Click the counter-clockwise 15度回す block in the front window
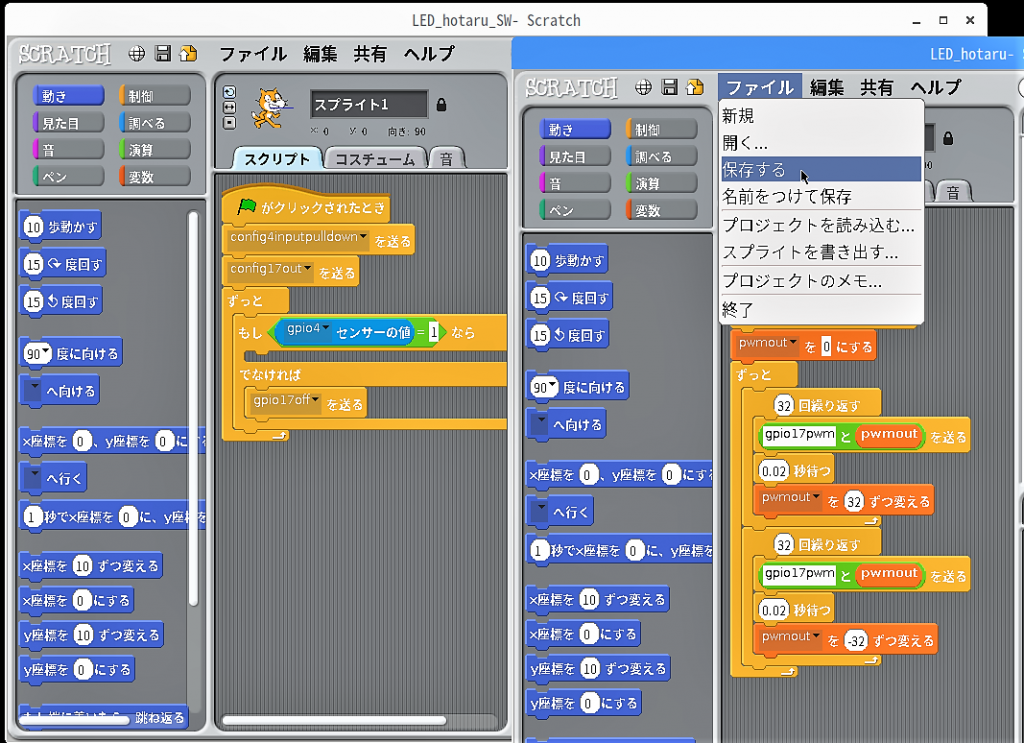Screen dimensions: 1024x743 (568, 336)
